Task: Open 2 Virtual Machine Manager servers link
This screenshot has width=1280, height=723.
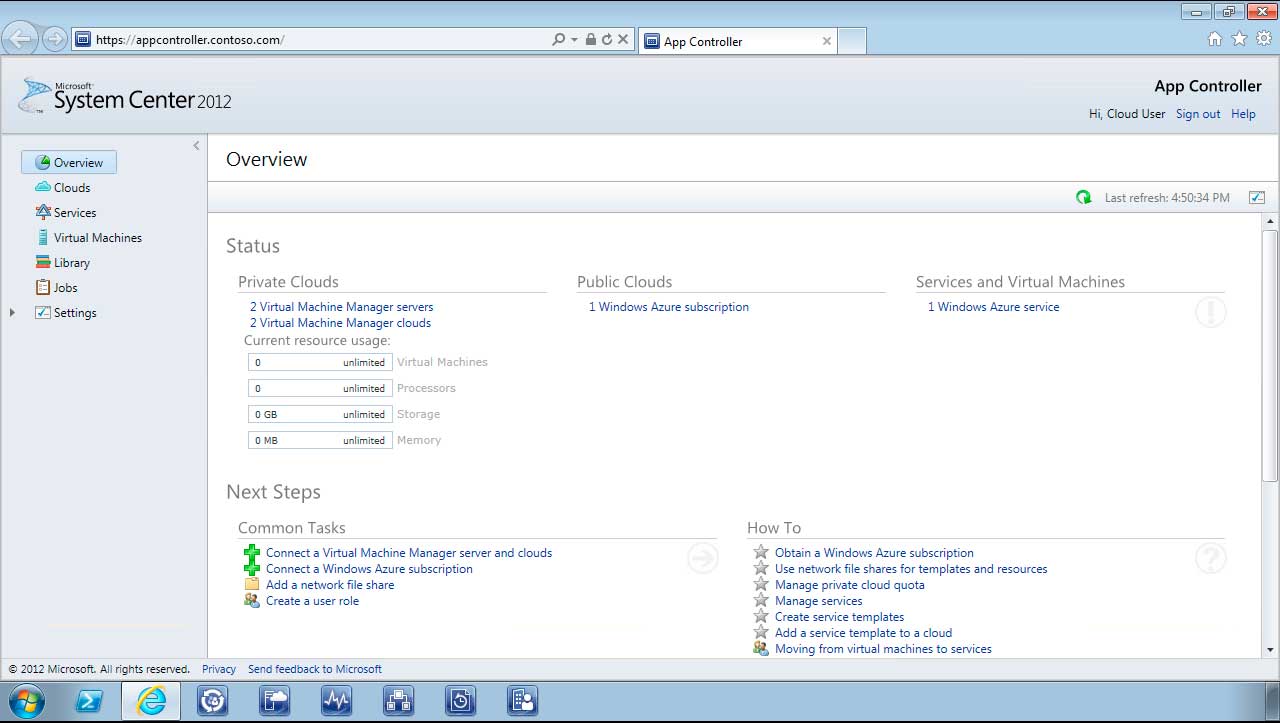Action: tap(342, 307)
